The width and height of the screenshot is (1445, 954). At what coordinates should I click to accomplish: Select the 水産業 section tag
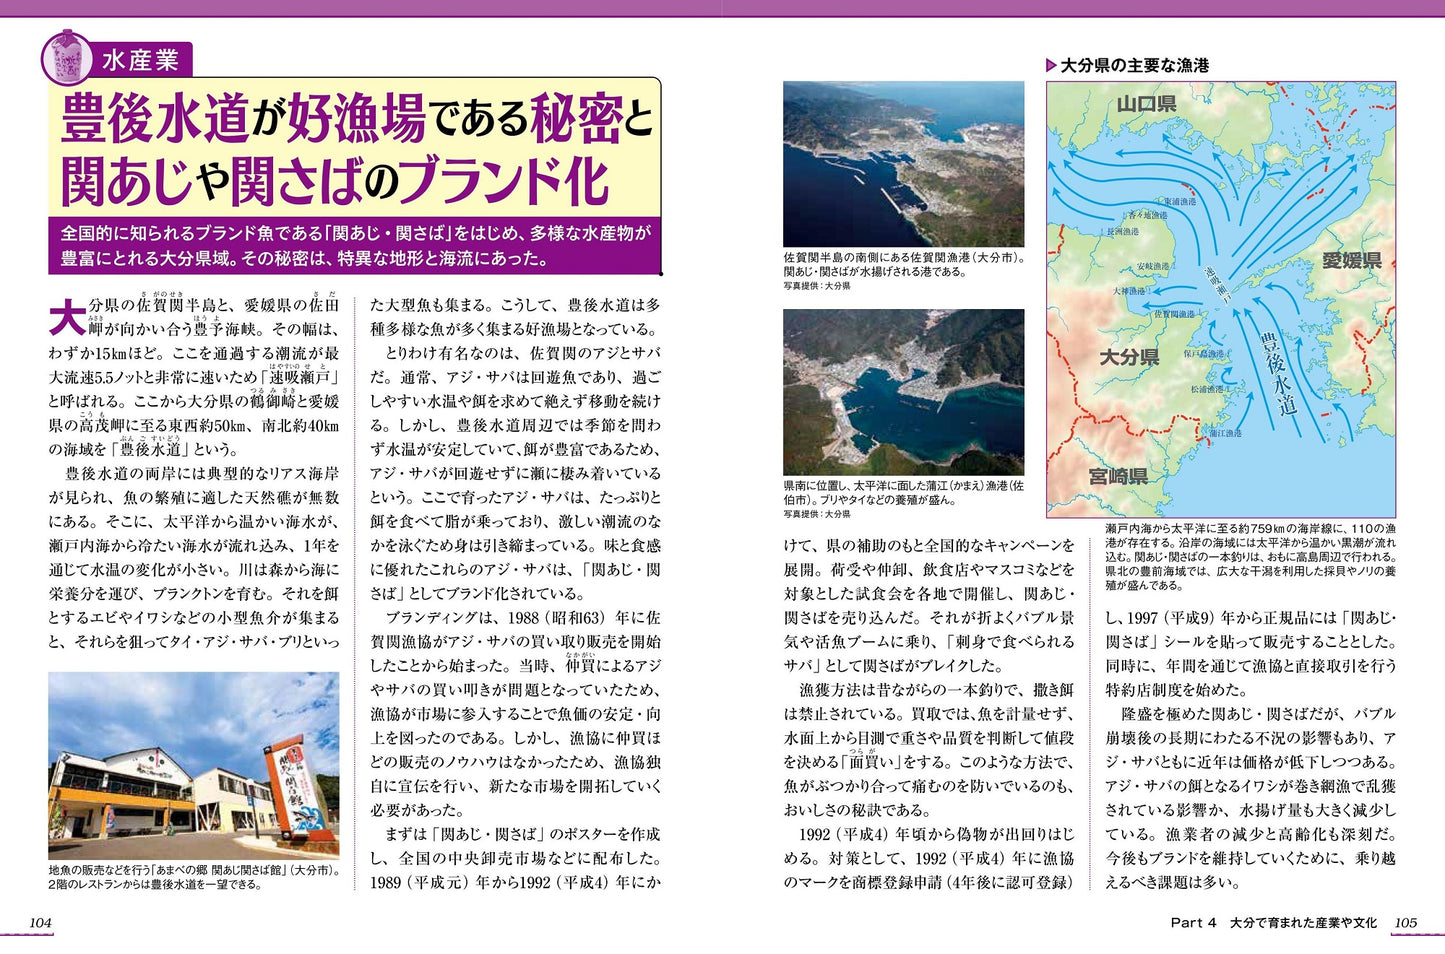coord(141,60)
